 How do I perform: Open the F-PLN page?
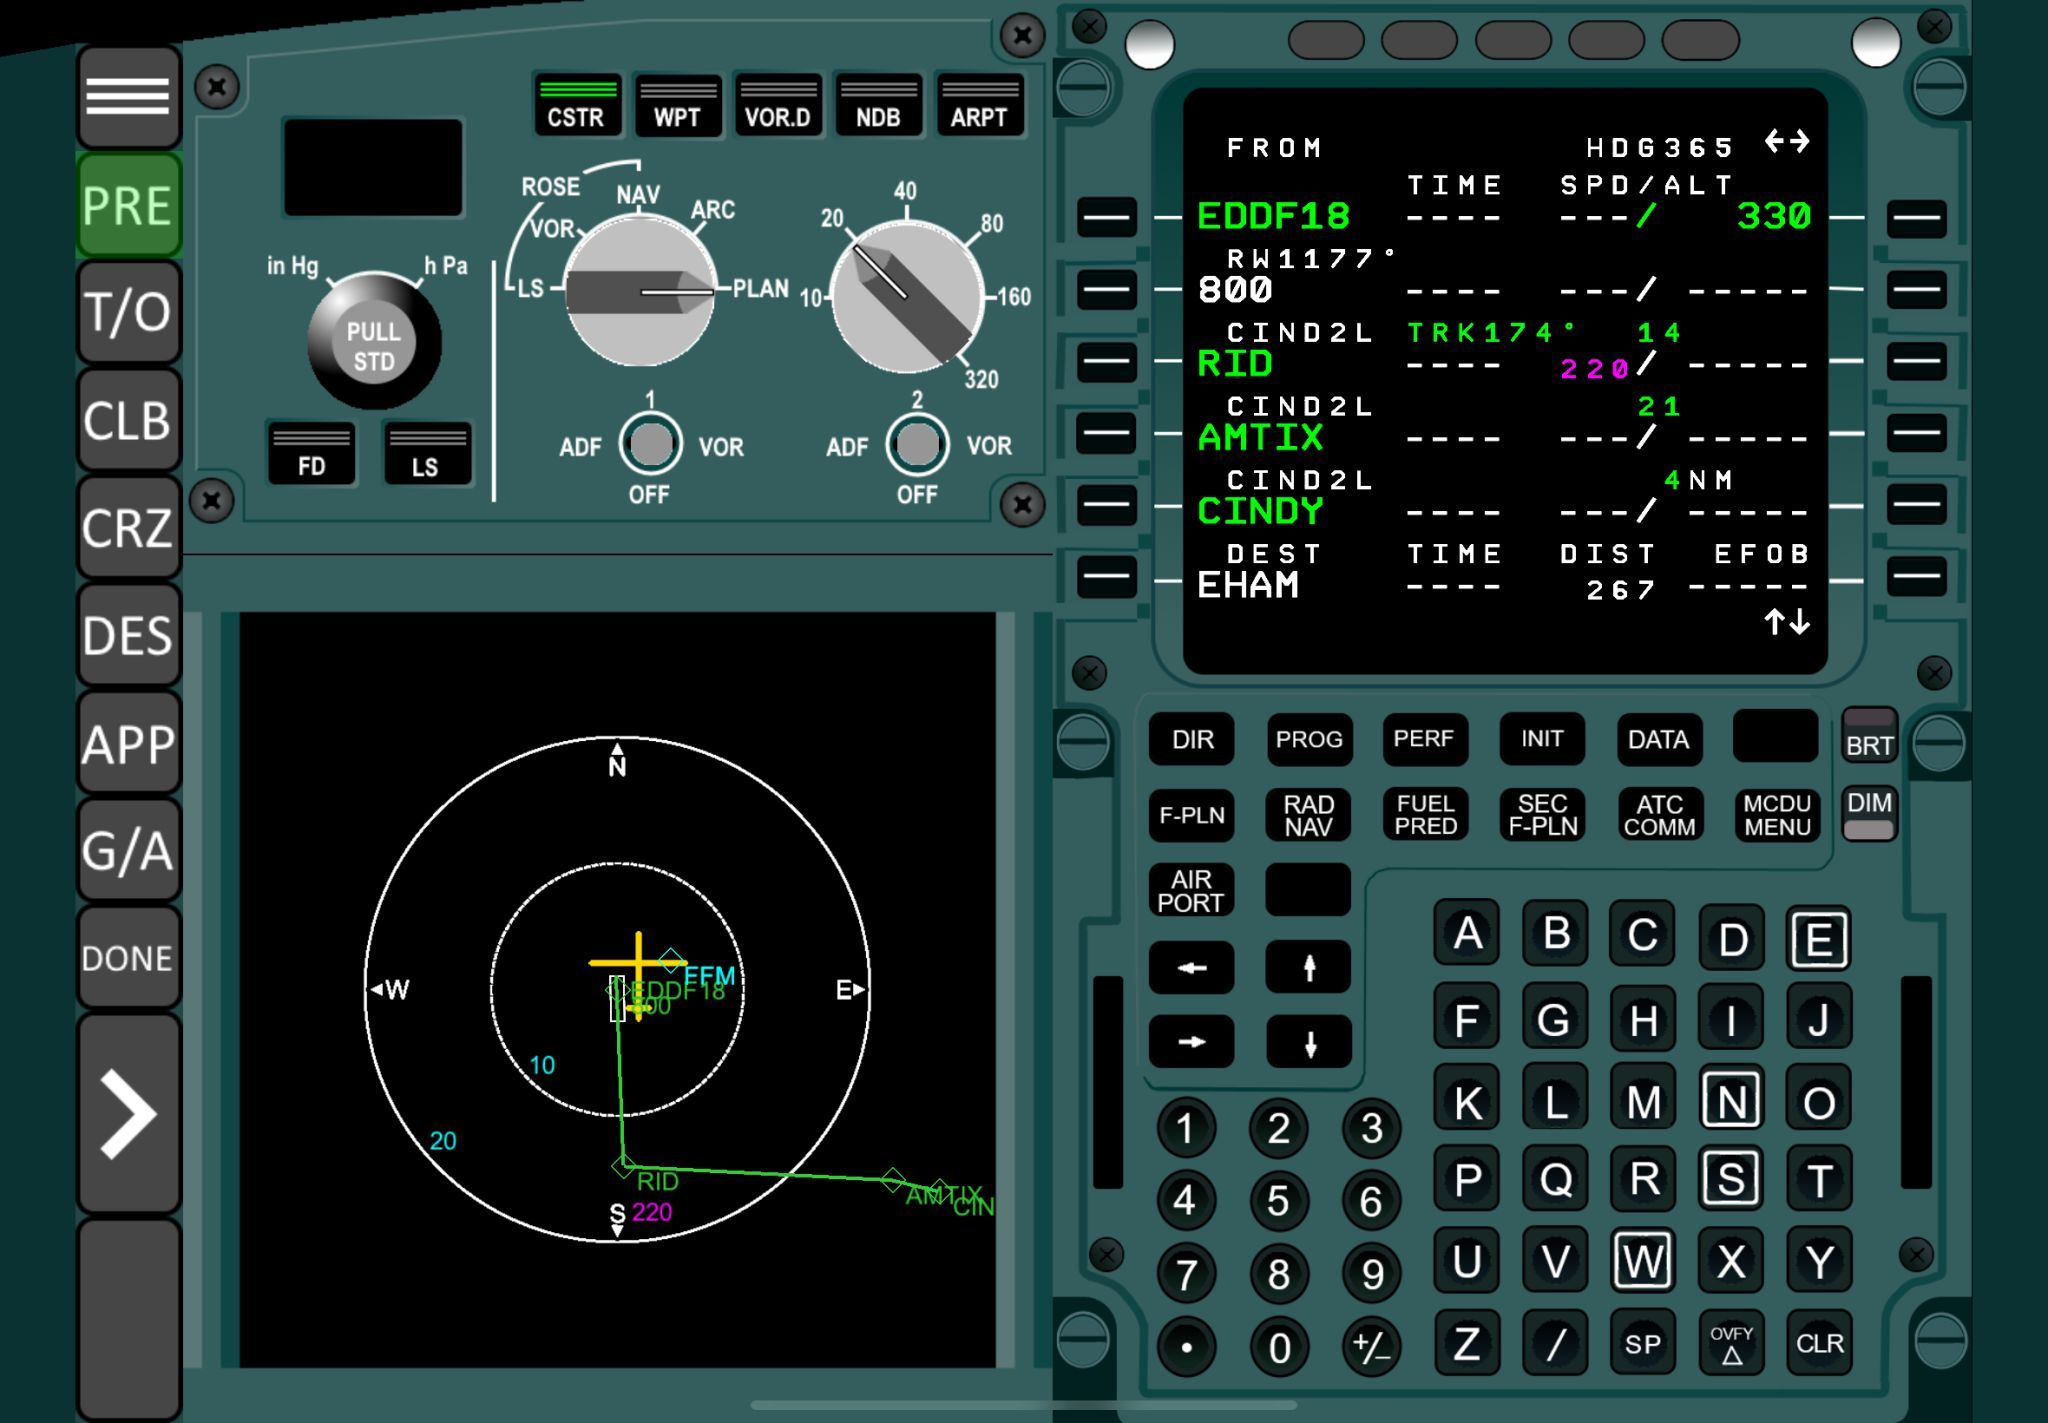pyautogui.click(x=1191, y=815)
